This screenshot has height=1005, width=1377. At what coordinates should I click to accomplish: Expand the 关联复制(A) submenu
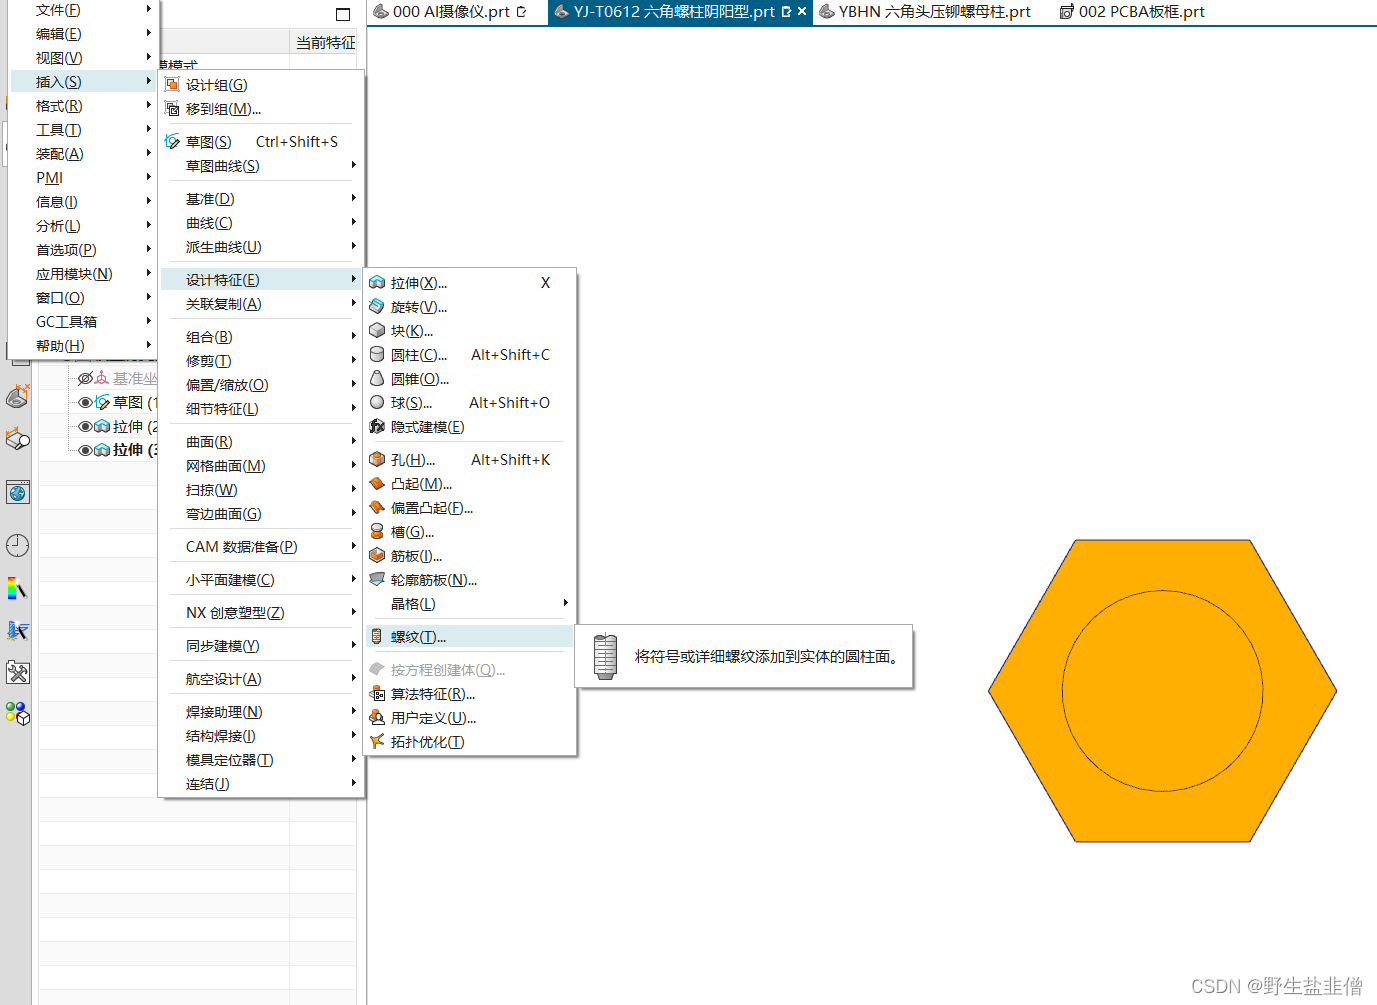261,304
